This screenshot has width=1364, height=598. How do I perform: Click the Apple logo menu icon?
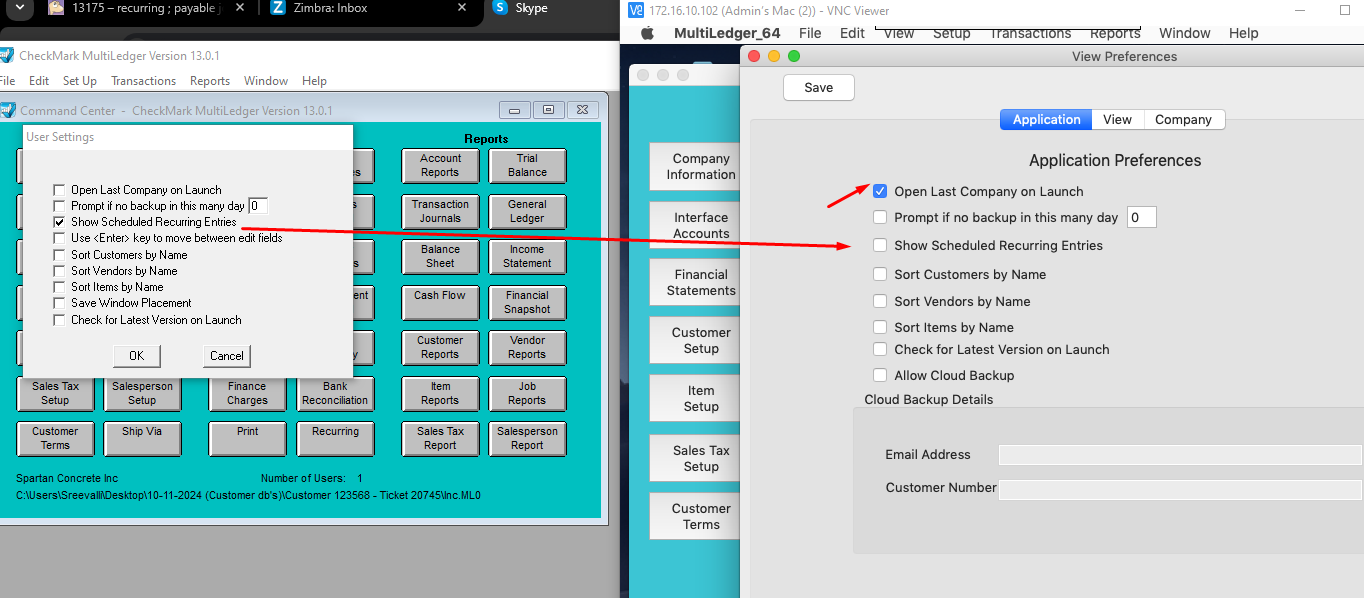(x=647, y=33)
